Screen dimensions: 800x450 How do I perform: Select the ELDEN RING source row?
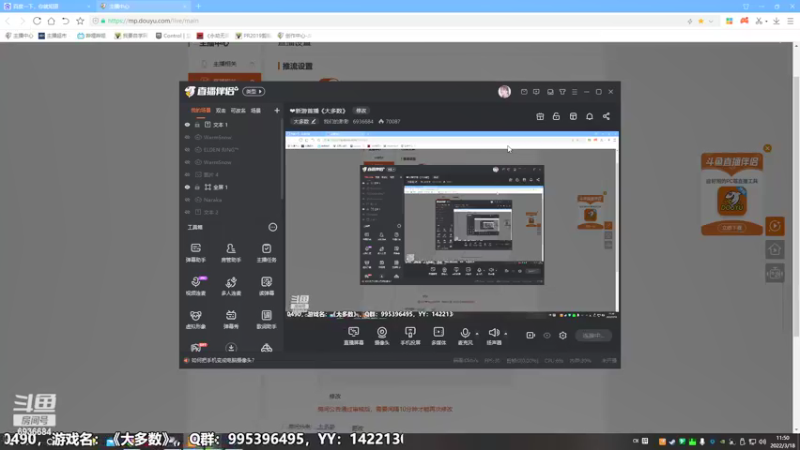click(232, 149)
